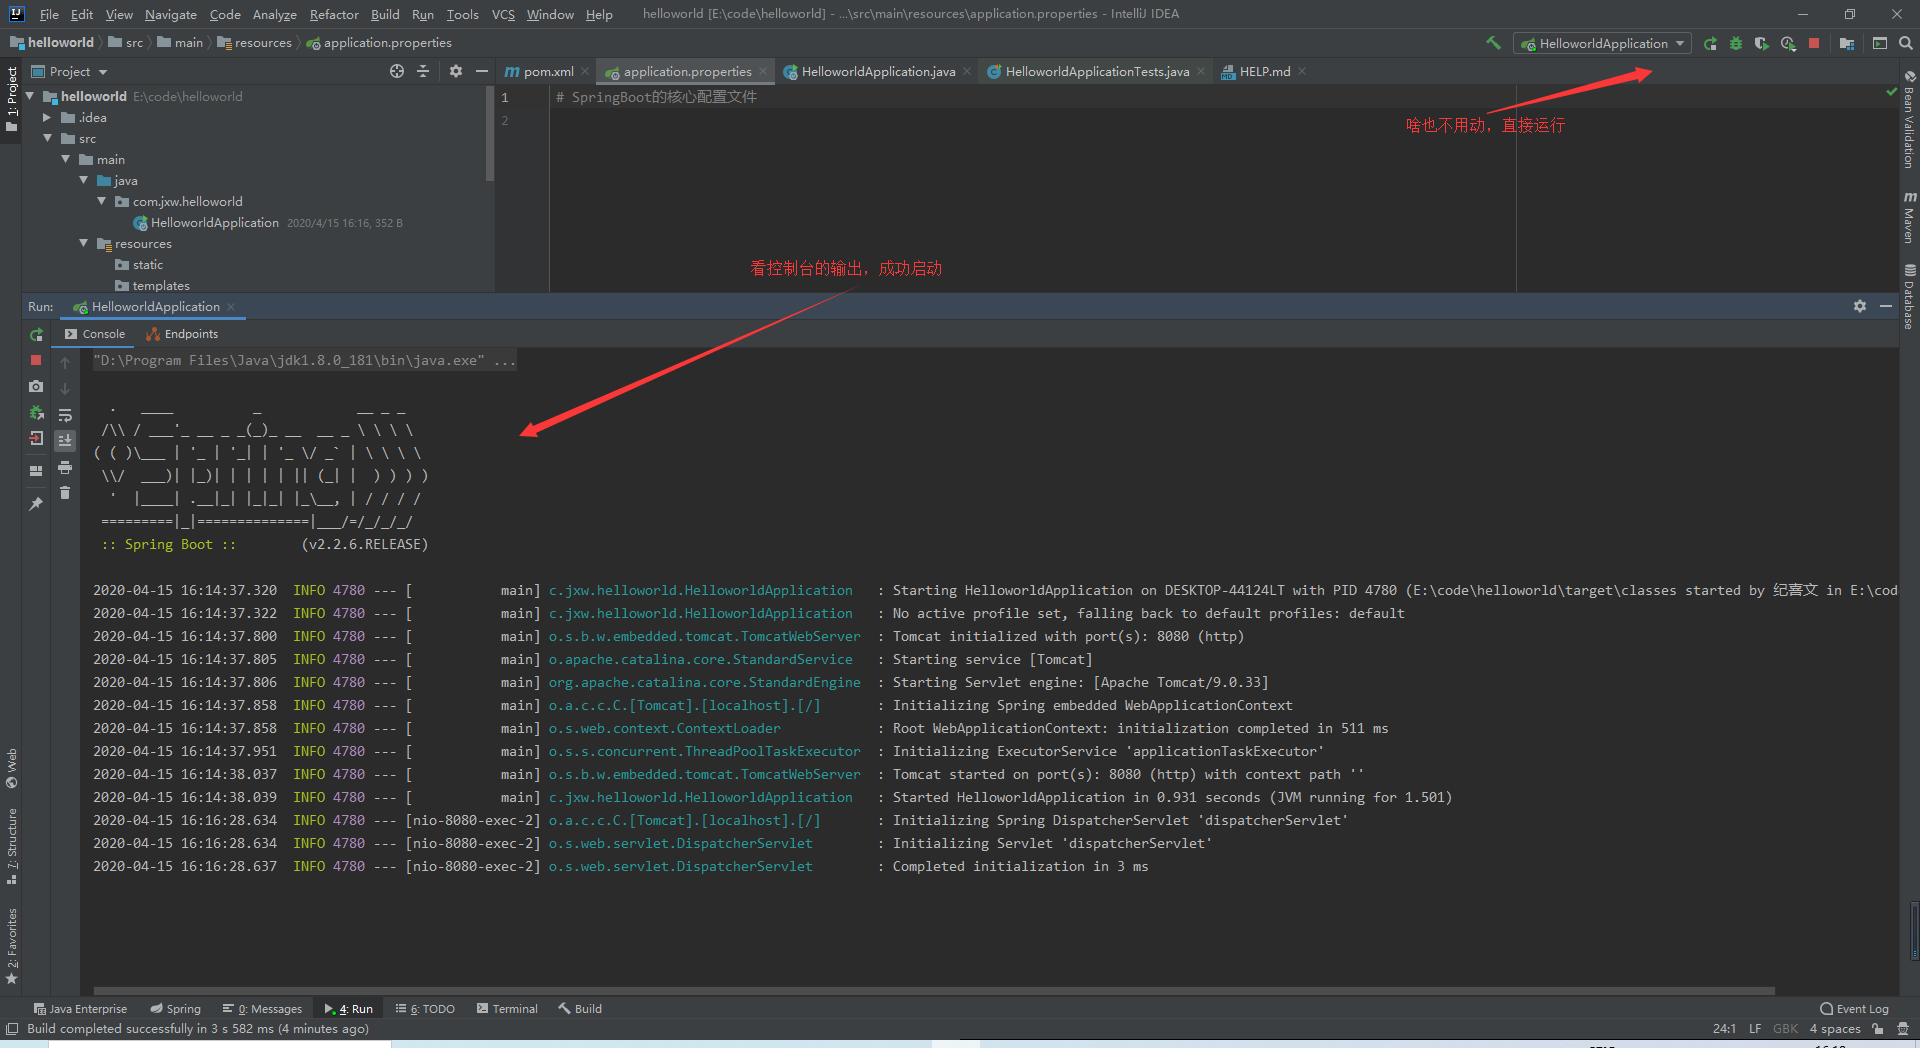Viewport: 1920px width, 1048px height.
Task: Open the VCS menu
Action: coord(503,14)
